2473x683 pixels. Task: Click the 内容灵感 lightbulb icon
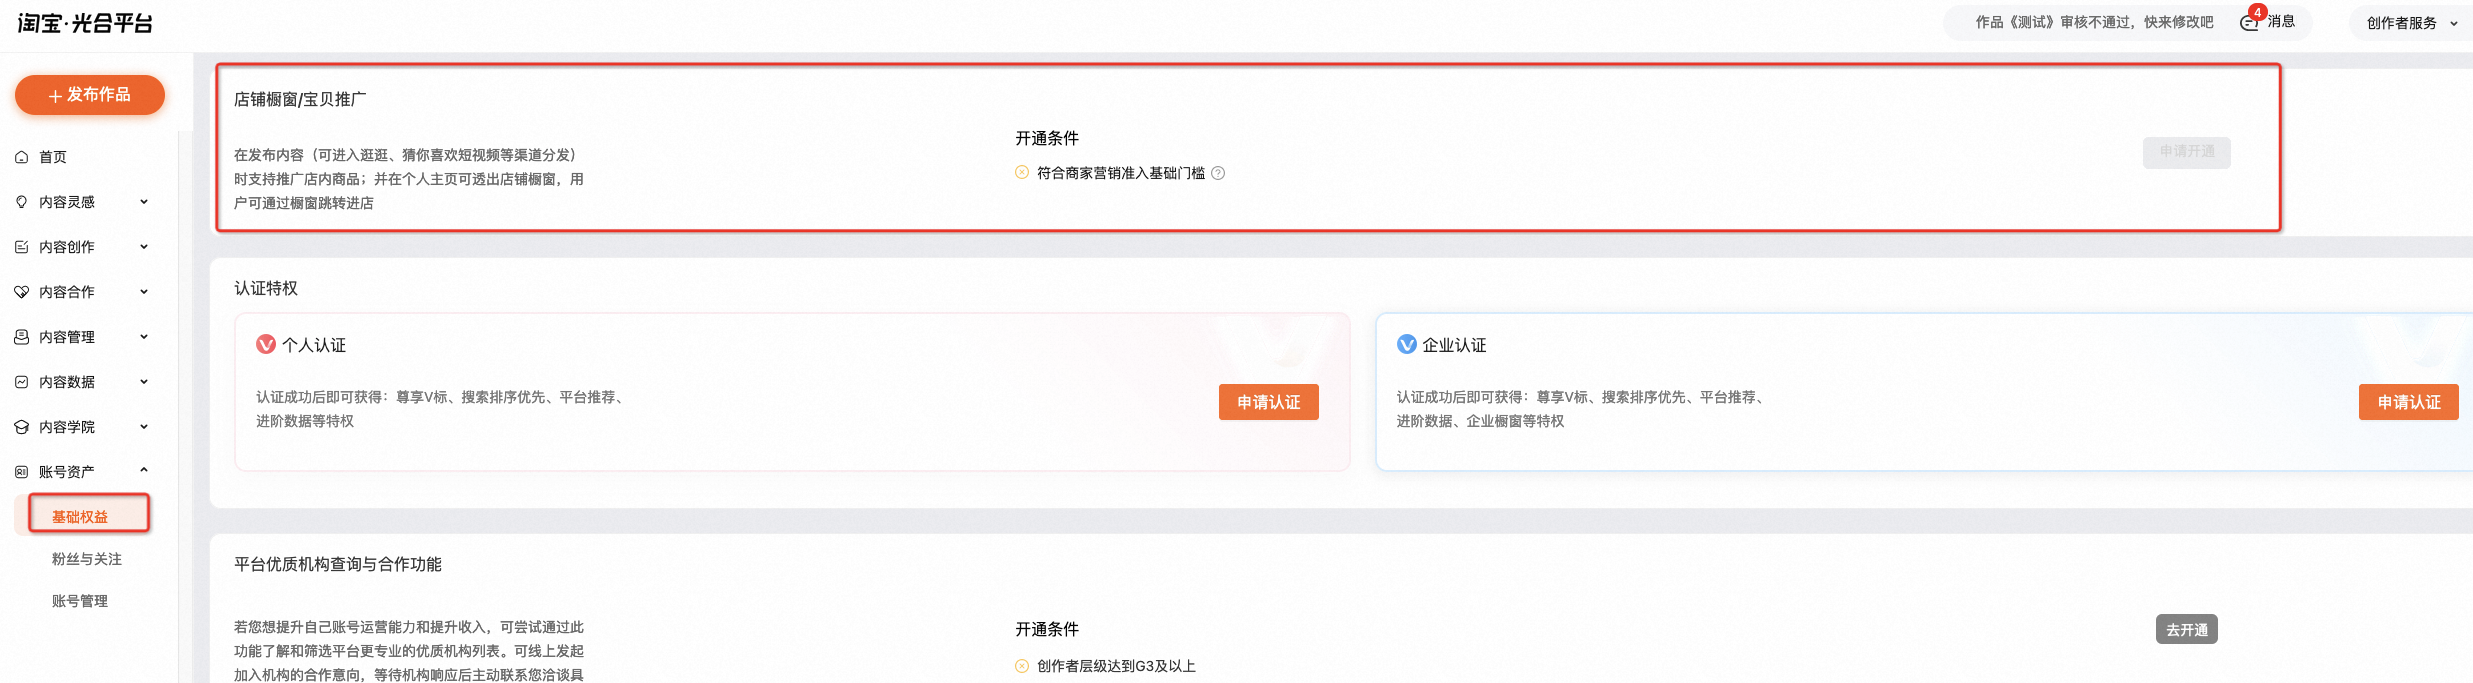22,201
